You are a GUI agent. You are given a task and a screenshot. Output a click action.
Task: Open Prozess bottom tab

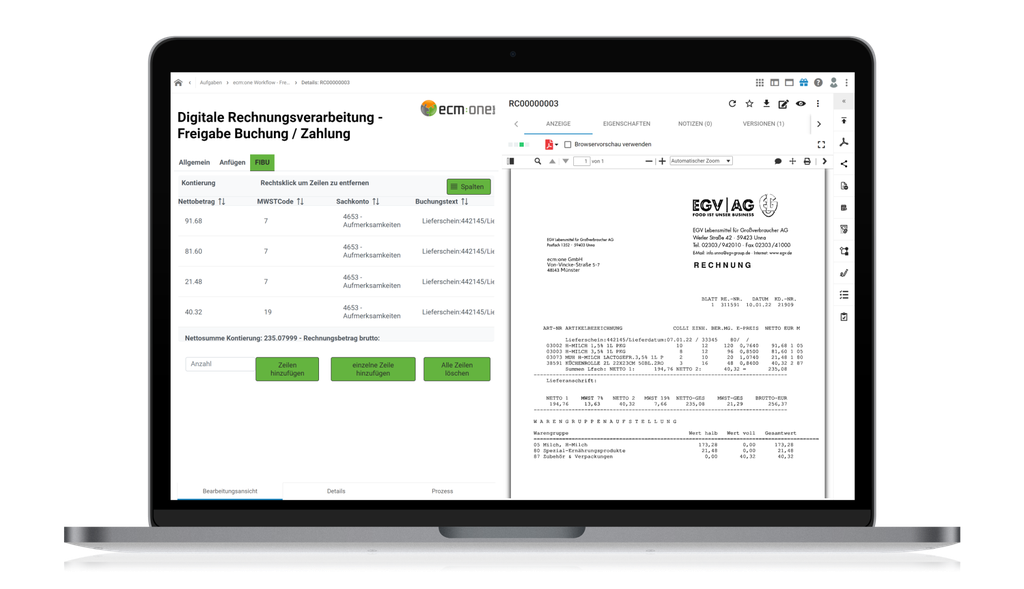(441, 491)
